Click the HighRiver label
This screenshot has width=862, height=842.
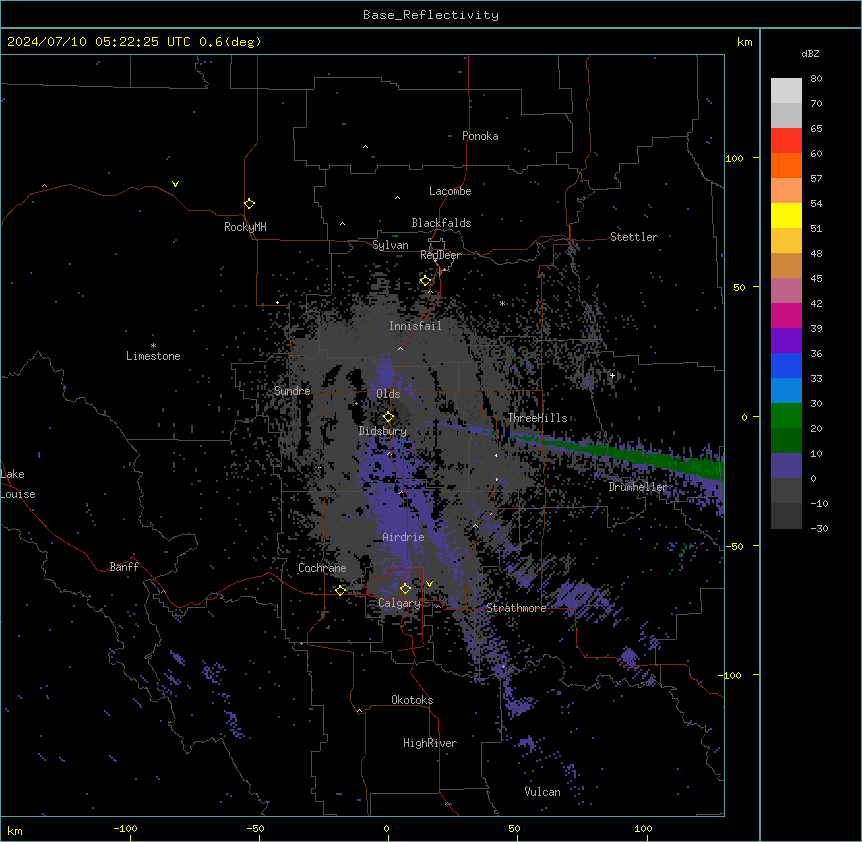(x=430, y=743)
